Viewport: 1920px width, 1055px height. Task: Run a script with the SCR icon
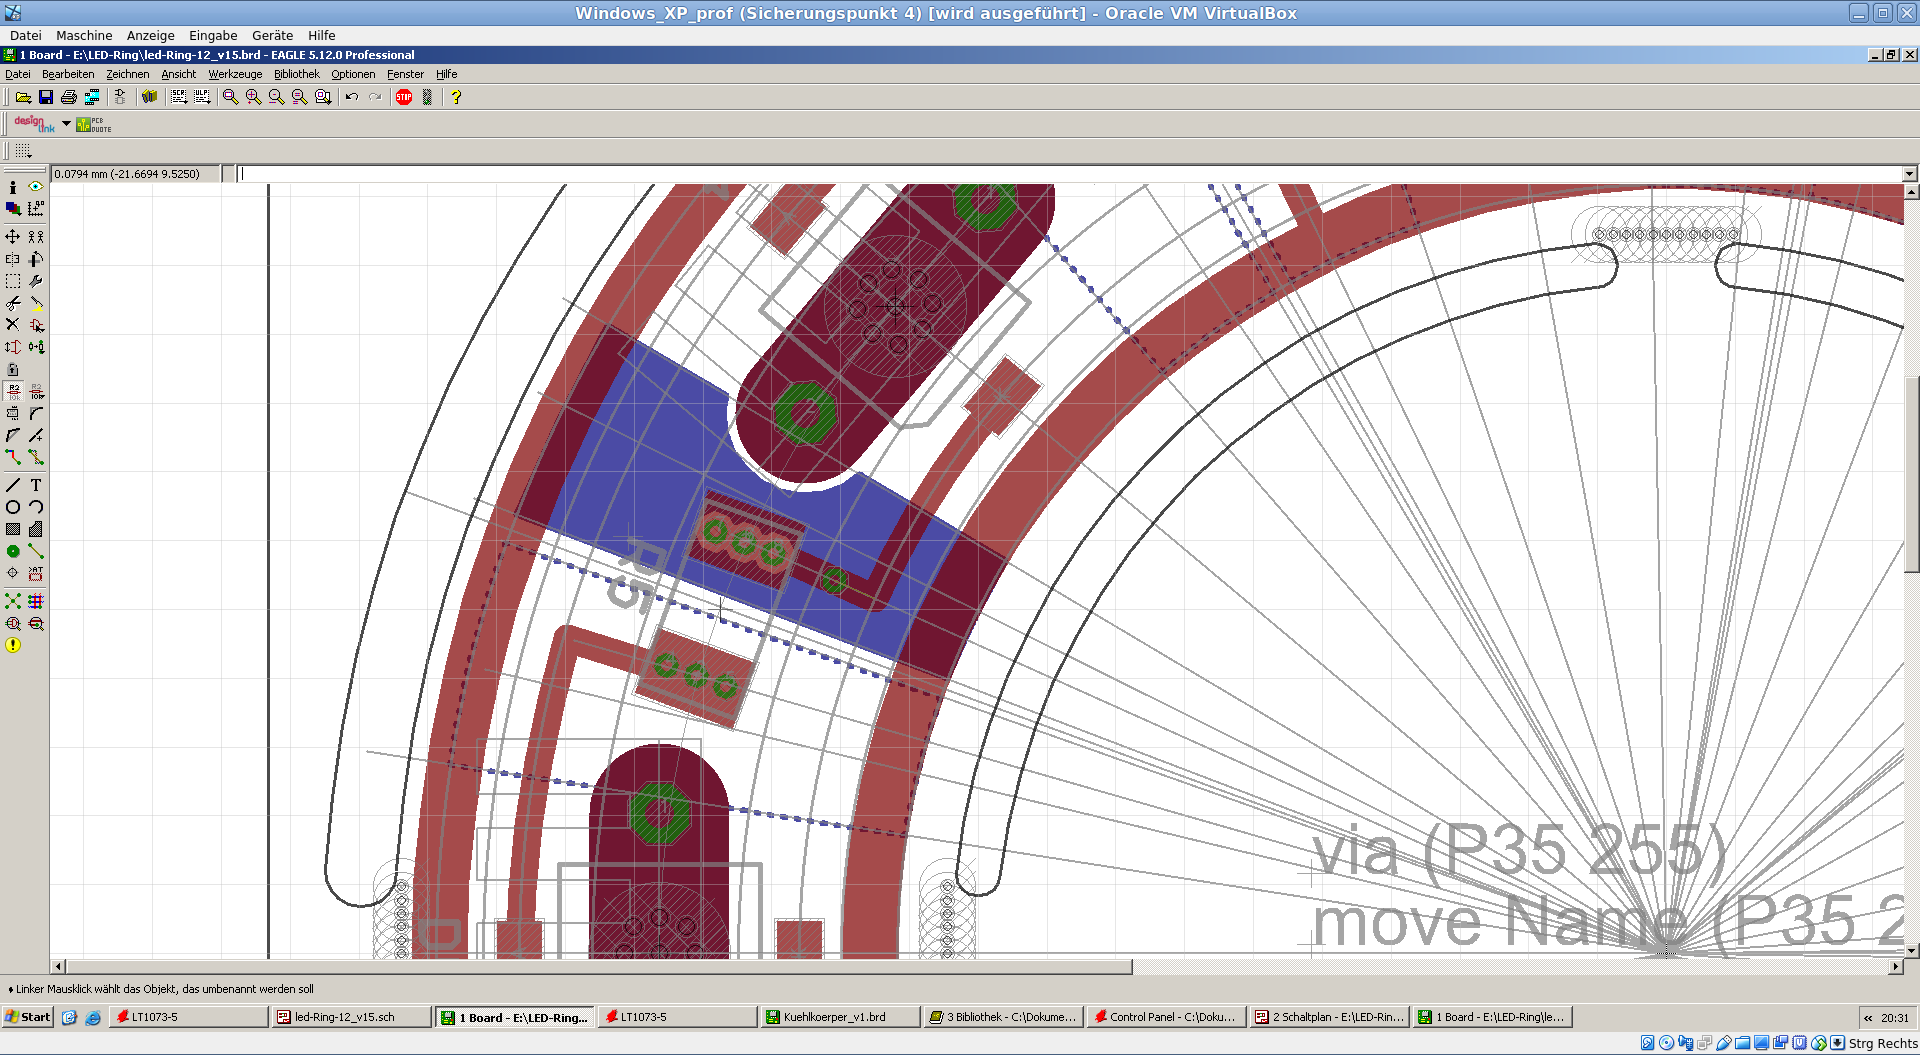179,97
